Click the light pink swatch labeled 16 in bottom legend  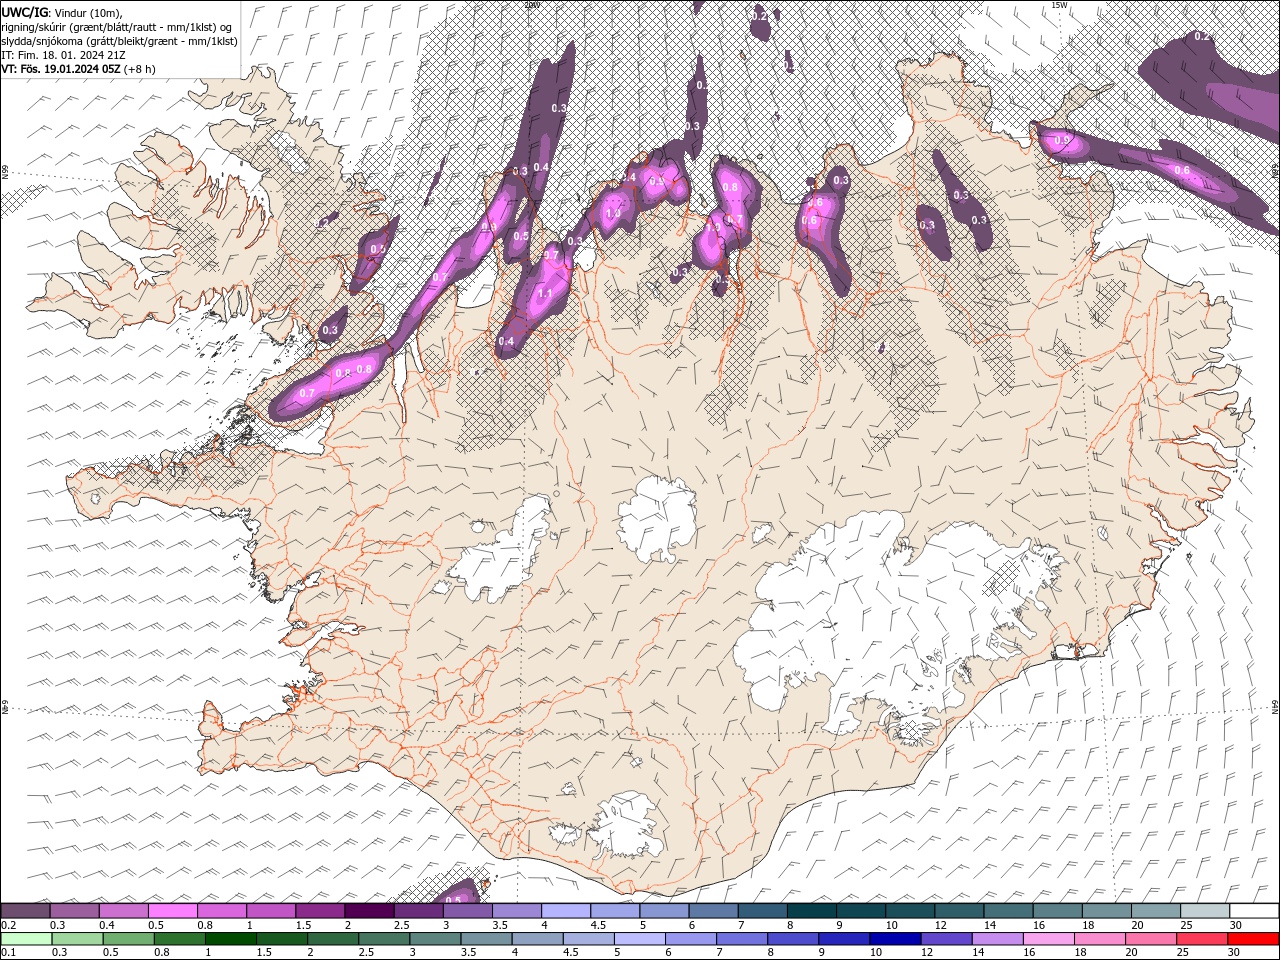(x=1047, y=939)
